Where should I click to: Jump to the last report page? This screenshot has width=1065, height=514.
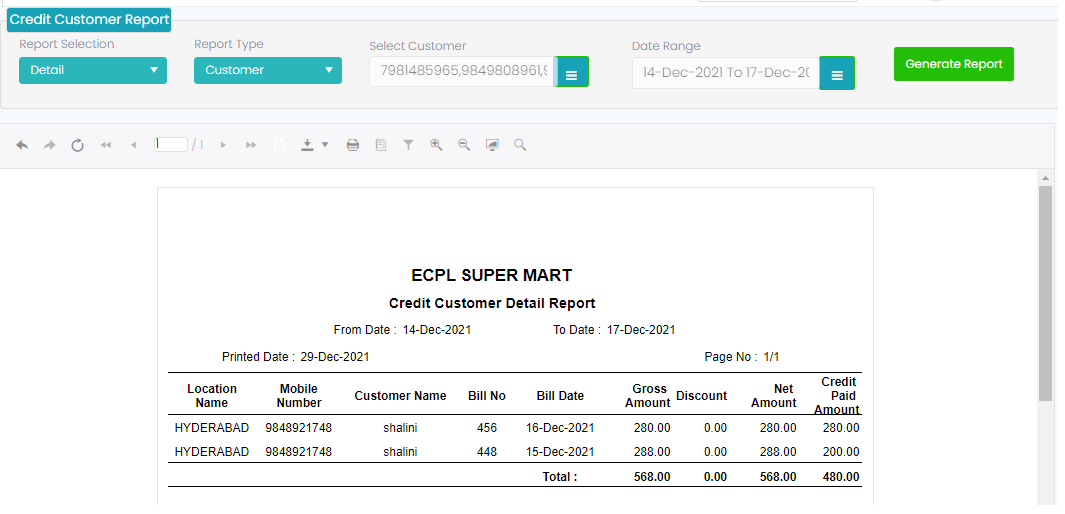pyautogui.click(x=251, y=145)
